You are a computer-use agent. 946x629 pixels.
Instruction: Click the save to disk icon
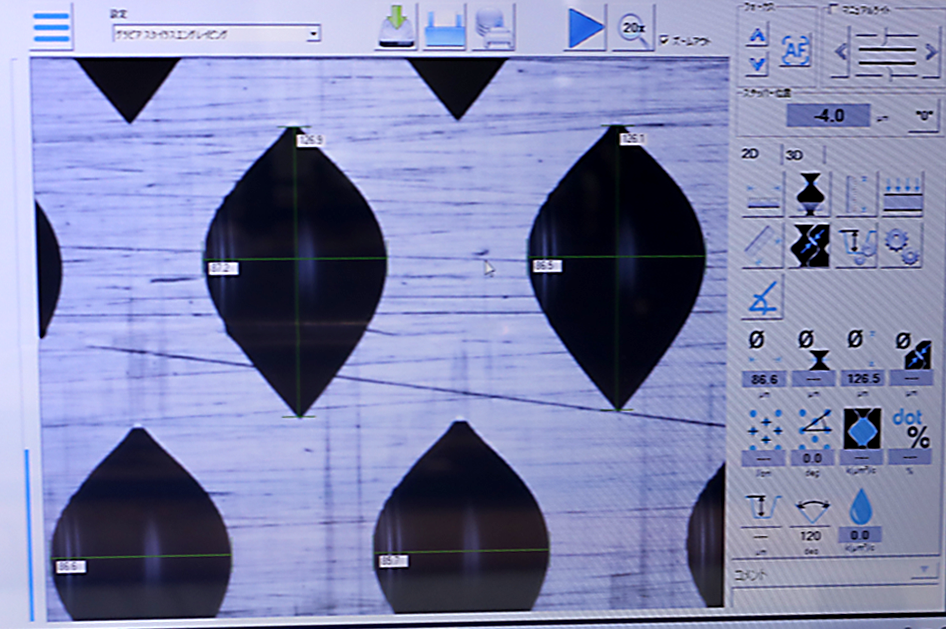pyautogui.click(x=396, y=28)
